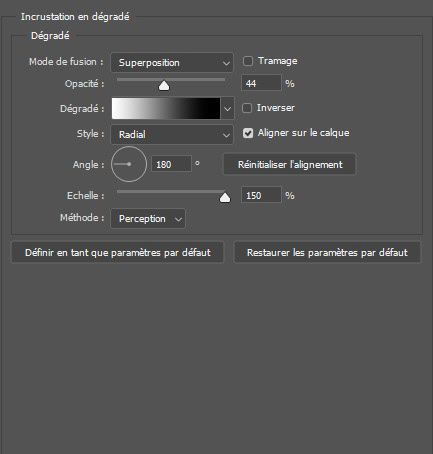Click the Opacité percentage field showing 44
Image resolution: width=433 pixels, height=454 pixels.
tap(261, 83)
